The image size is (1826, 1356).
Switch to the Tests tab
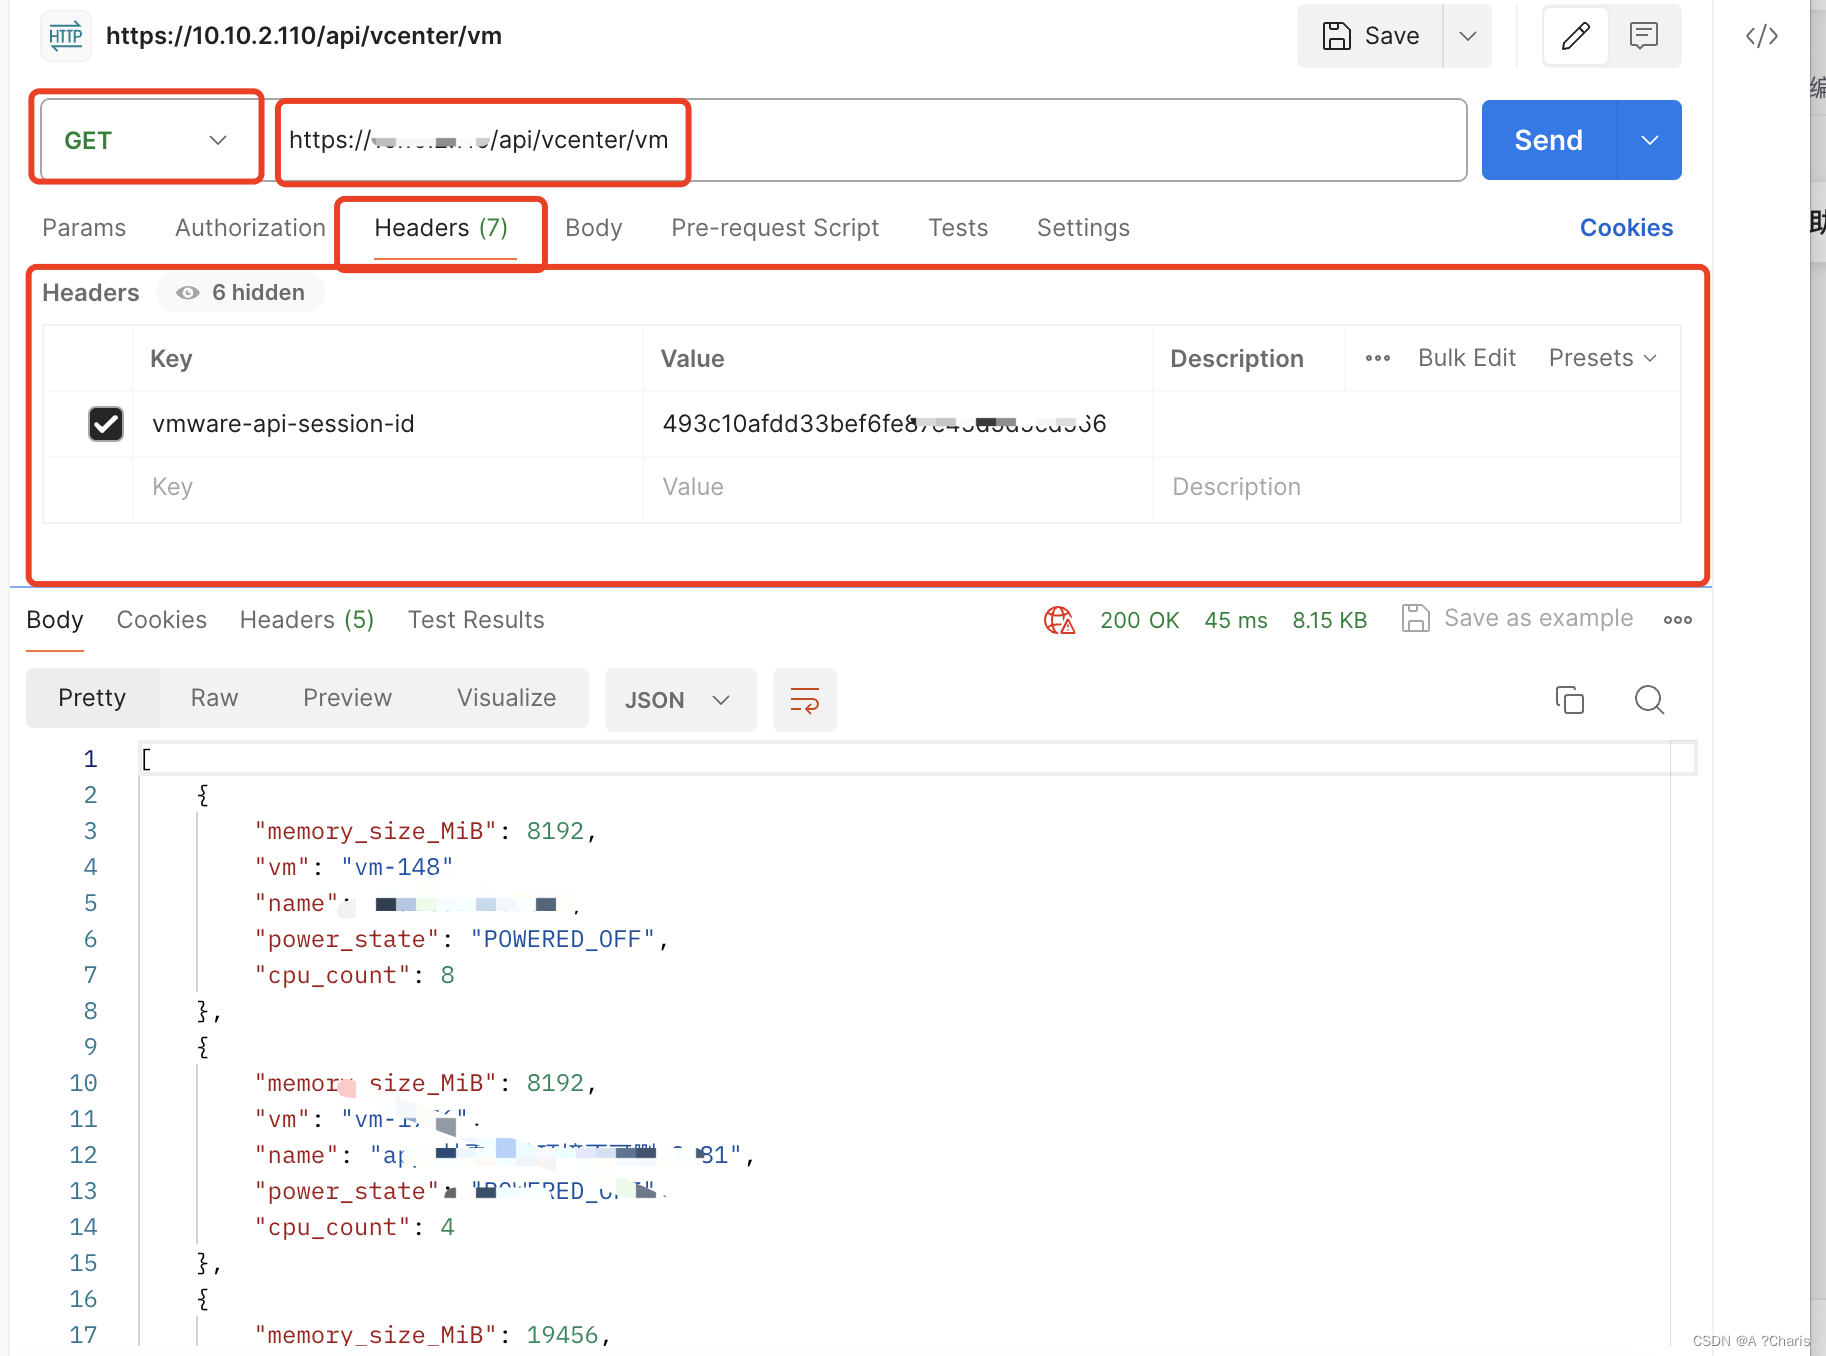tap(958, 228)
